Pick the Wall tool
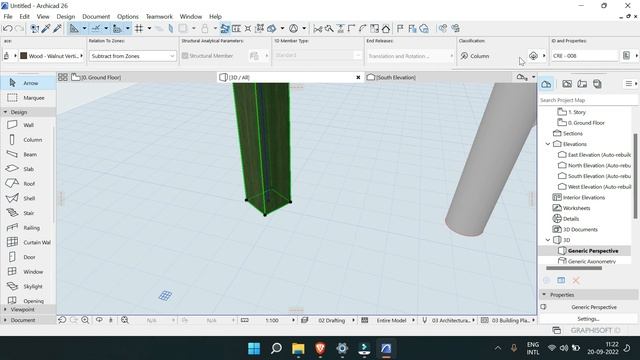This screenshot has width=640, height=360. coord(28,125)
